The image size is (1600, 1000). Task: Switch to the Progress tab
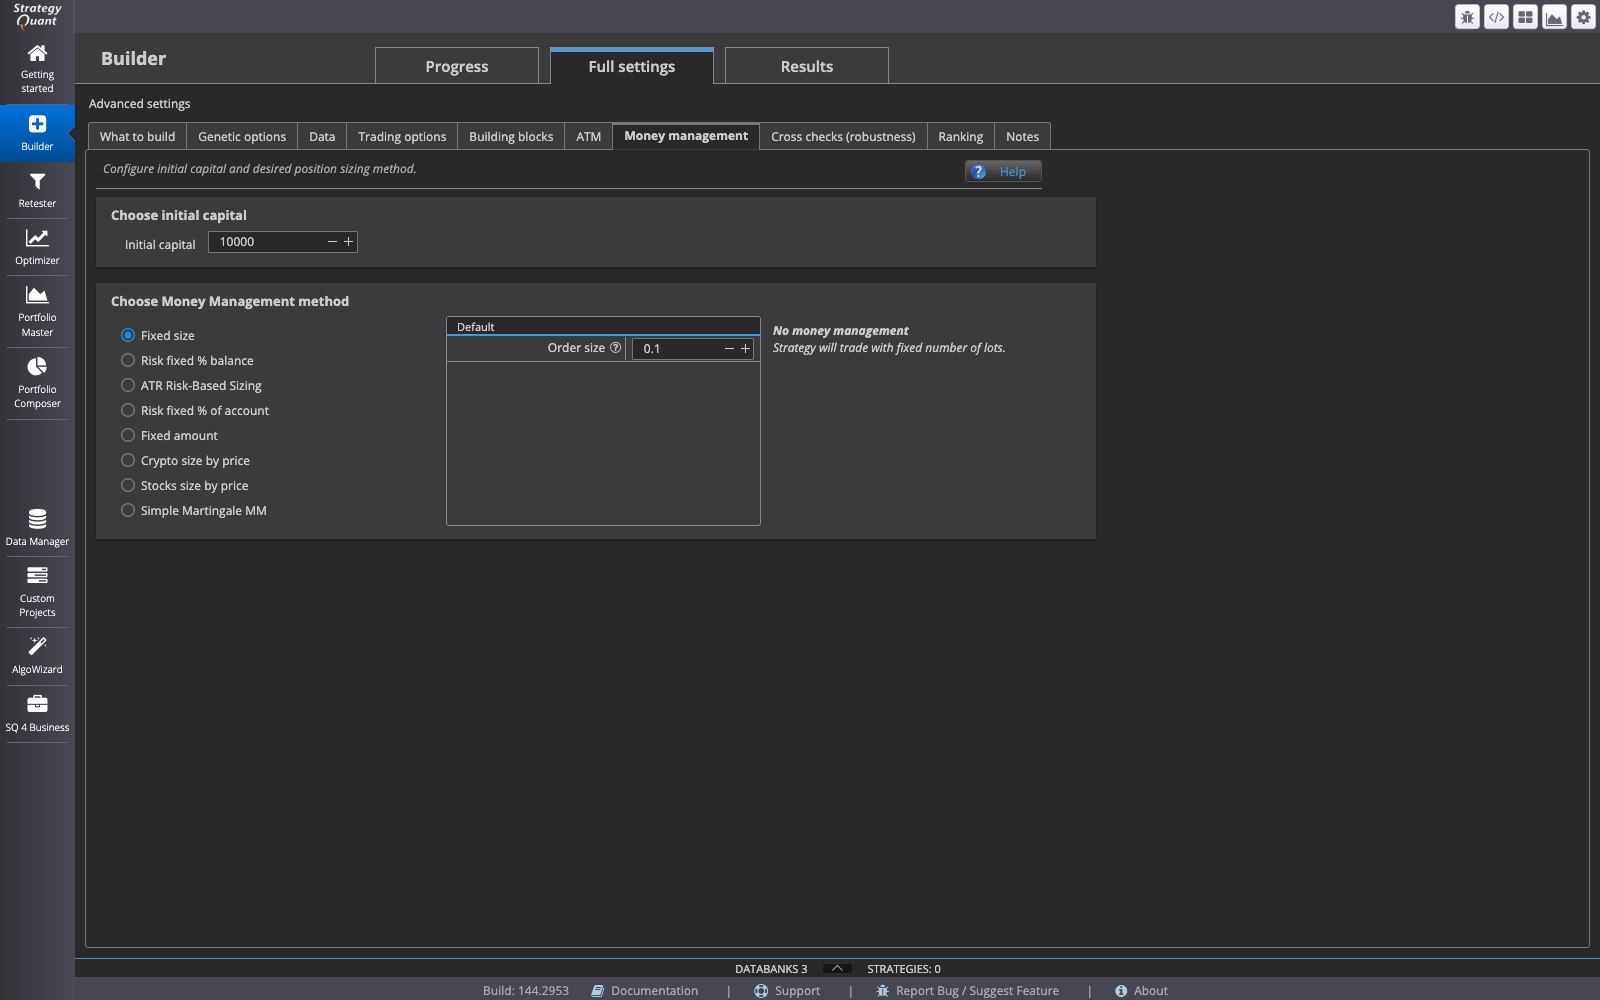(x=457, y=66)
